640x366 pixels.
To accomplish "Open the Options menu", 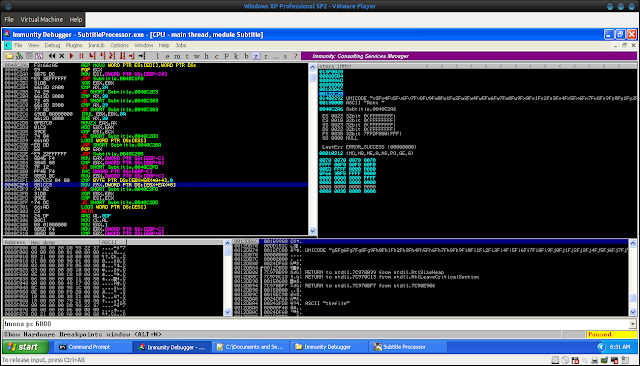I will point(119,45).
